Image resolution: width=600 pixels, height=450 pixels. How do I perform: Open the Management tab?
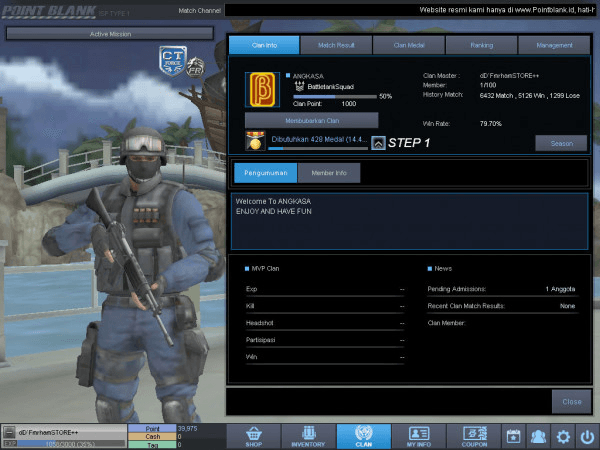point(554,45)
